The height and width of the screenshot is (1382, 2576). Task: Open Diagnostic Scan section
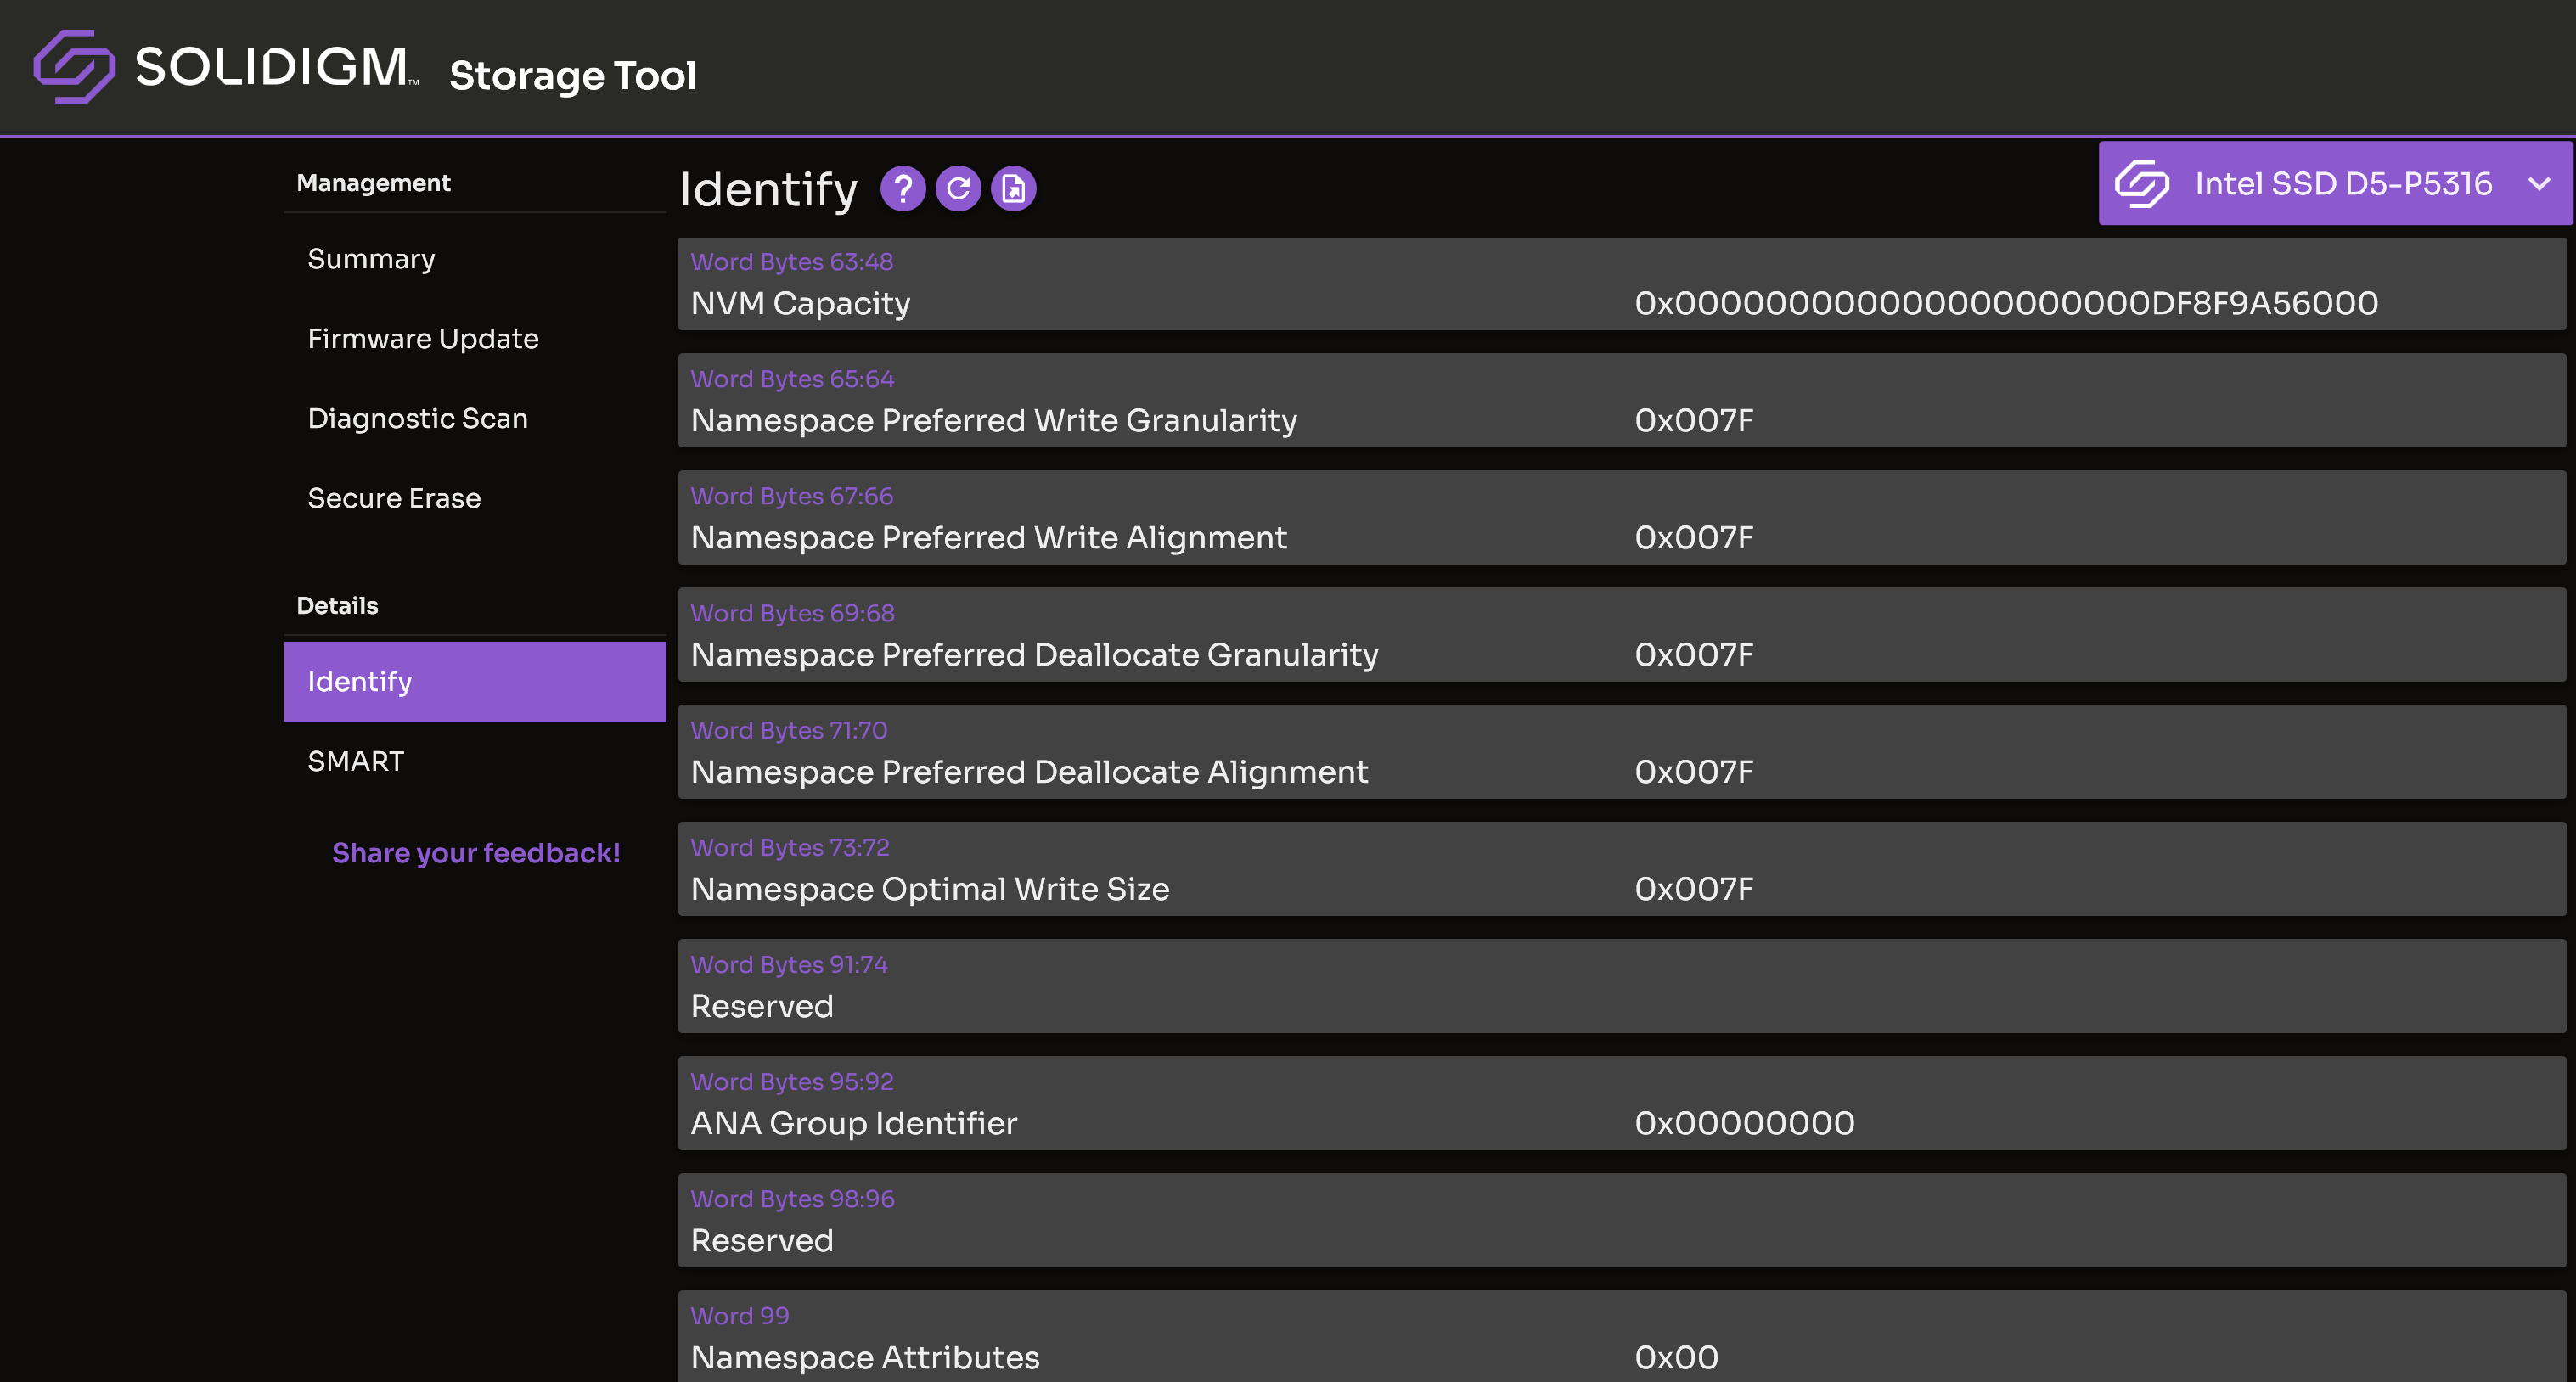click(x=417, y=419)
